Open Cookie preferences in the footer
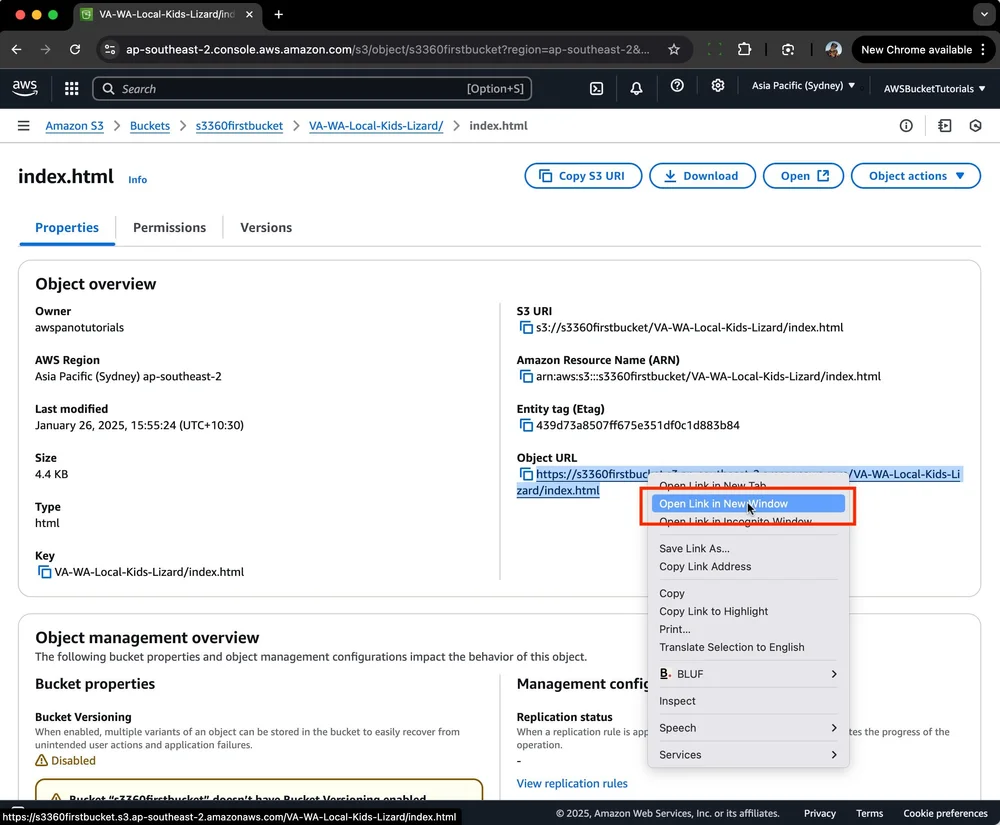 pyautogui.click(x=945, y=814)
